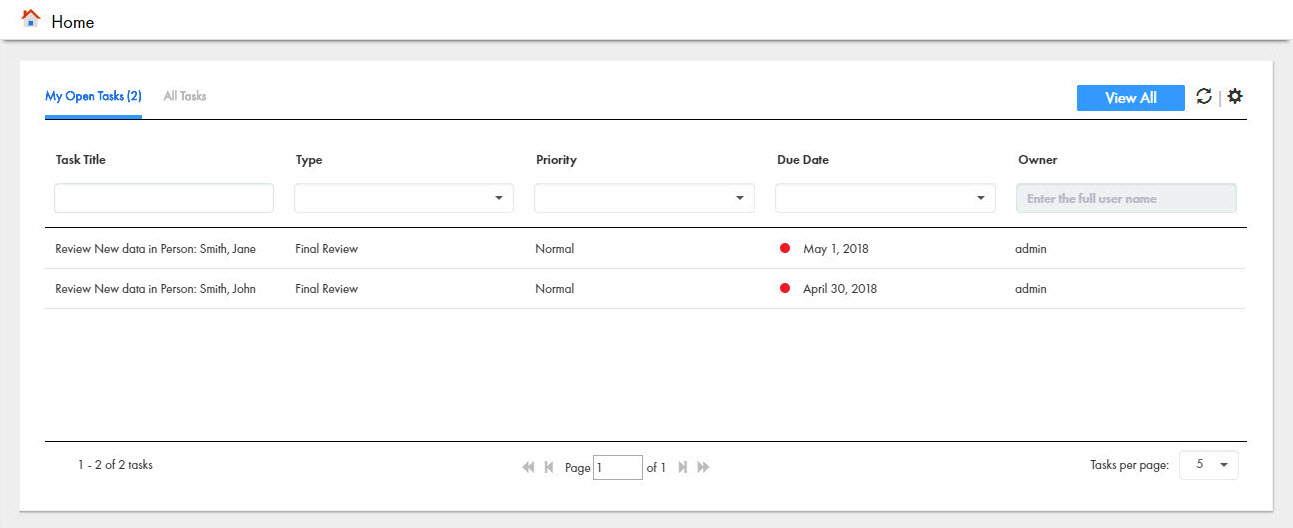This screenshot has height=528, width=1293.
Task: Open task for Smith, John
Action: (156, 288)
